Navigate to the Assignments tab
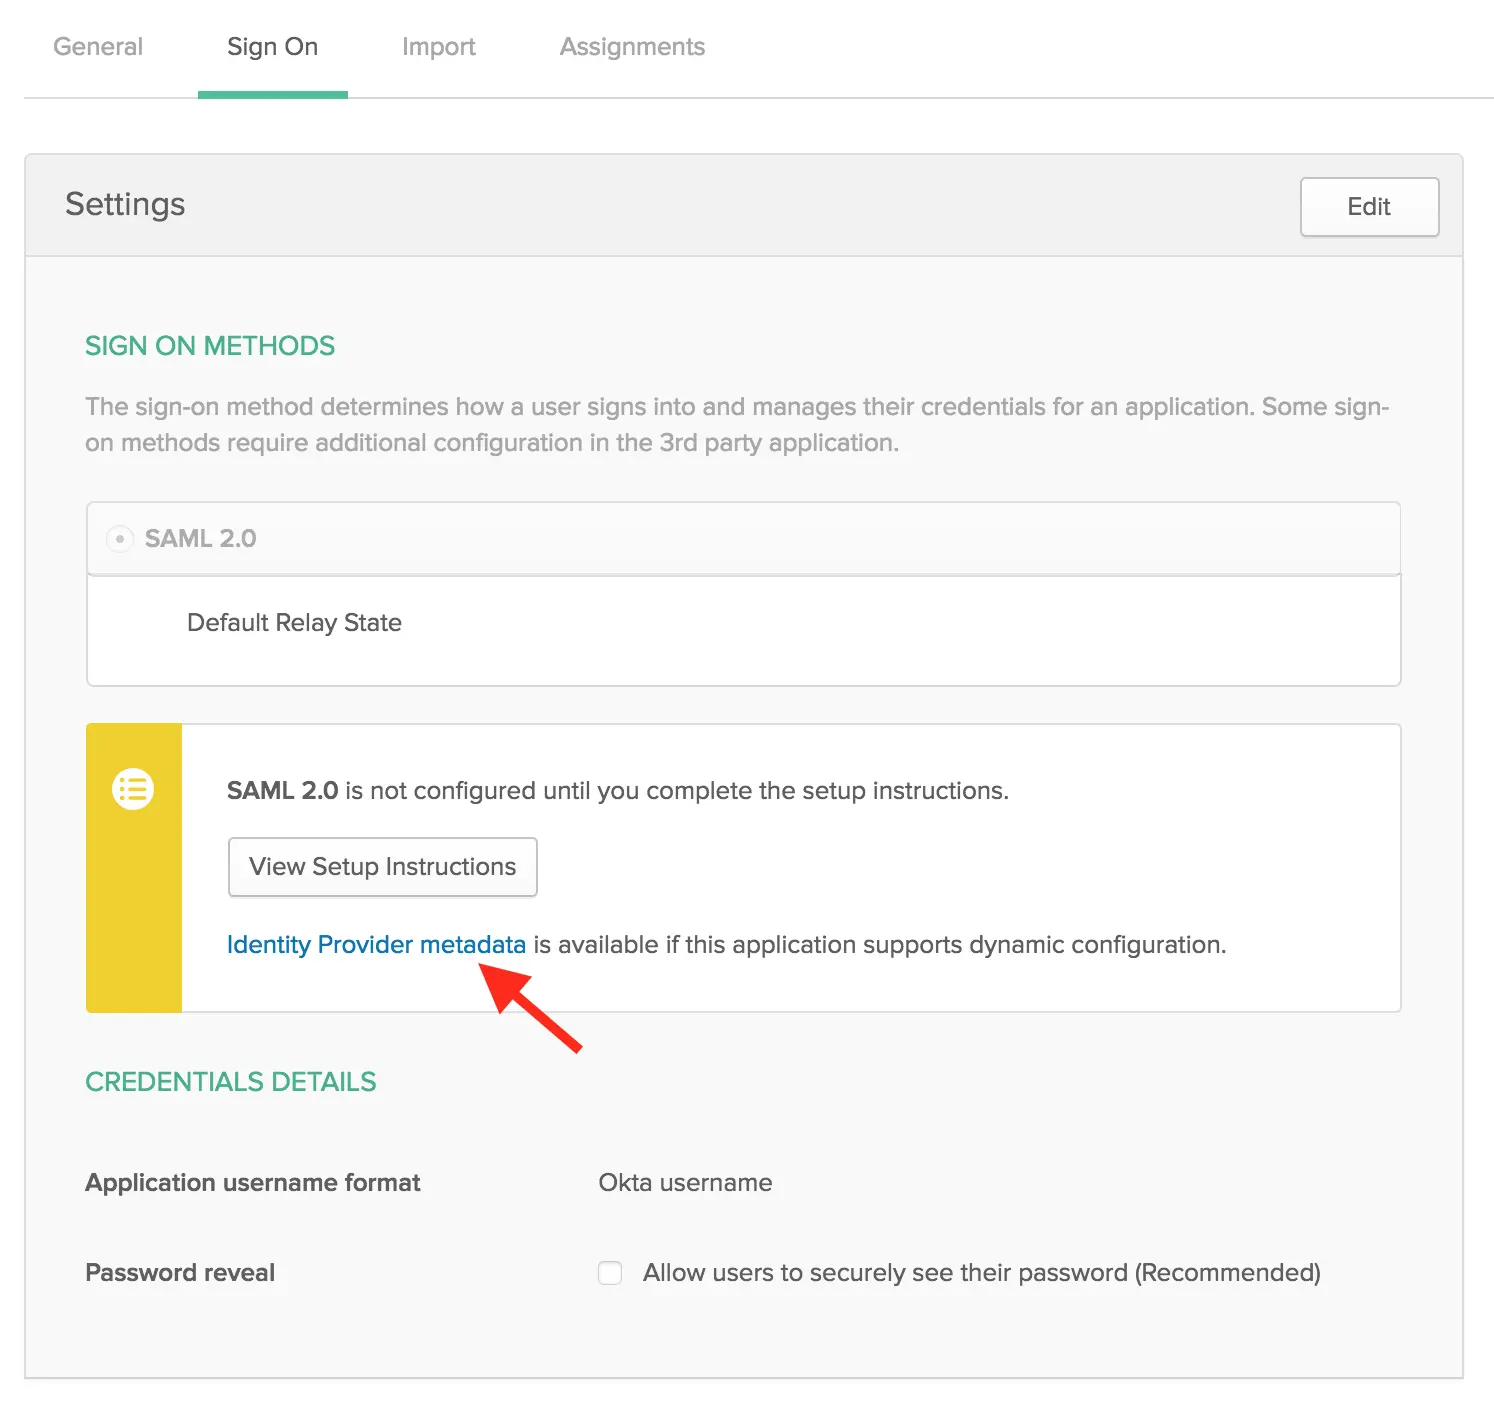This screenshot has width=1494, height=1410. tap(631, 46)
